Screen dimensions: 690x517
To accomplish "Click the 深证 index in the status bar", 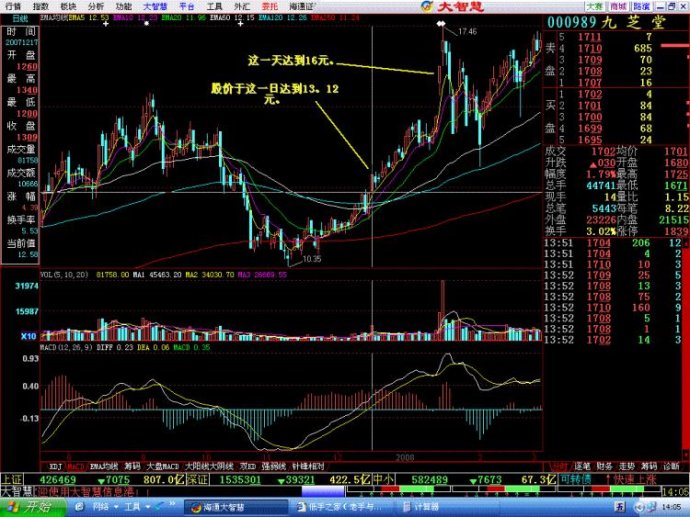I will tap(198, 480).
